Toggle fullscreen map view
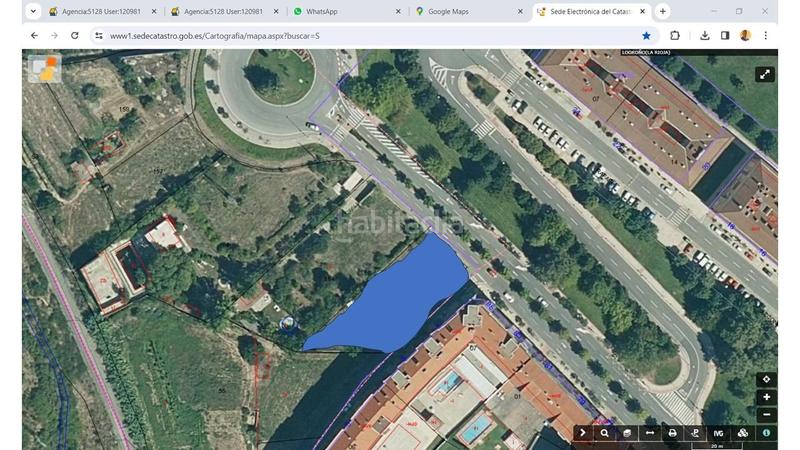The image size is (800, 450). 764,74
